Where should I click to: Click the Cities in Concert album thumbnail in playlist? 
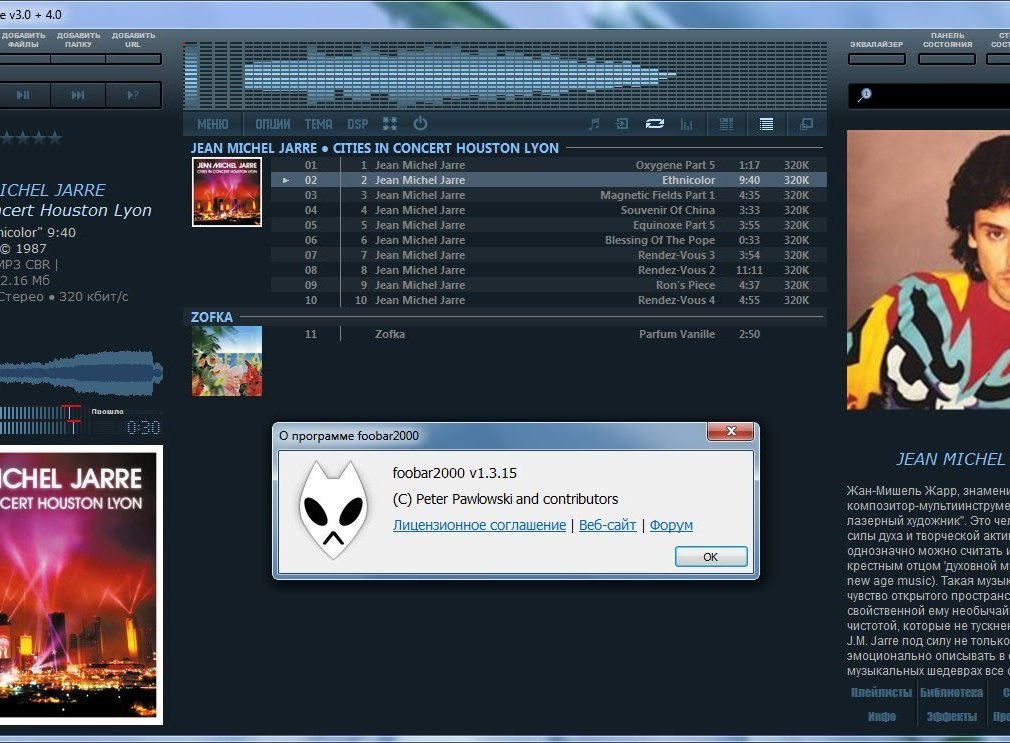click(x=227, y=192)
